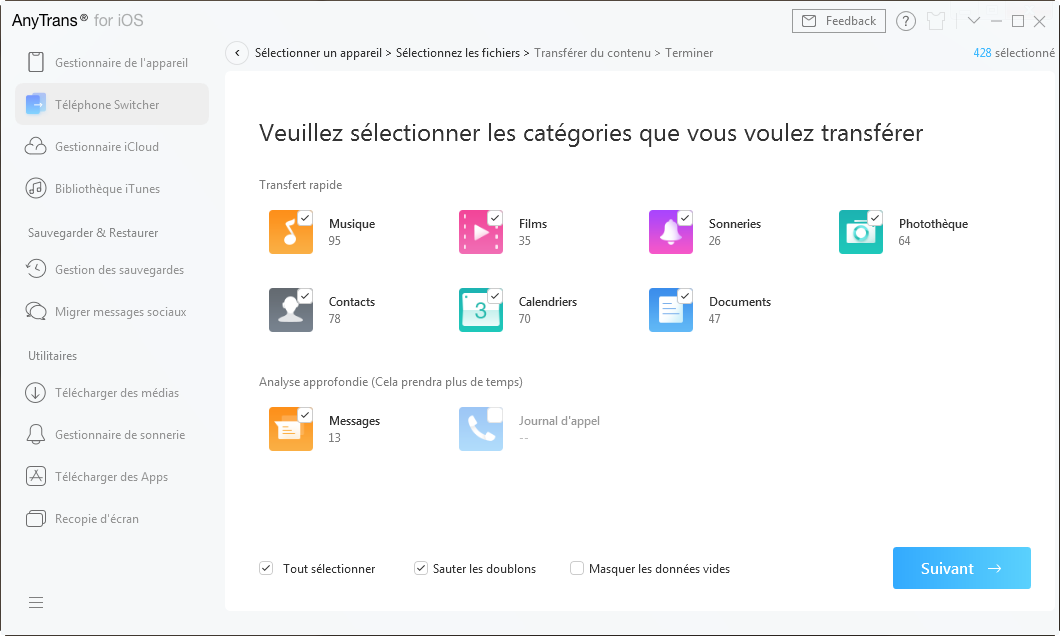Select the Musique label text

[x=352, y=224]
